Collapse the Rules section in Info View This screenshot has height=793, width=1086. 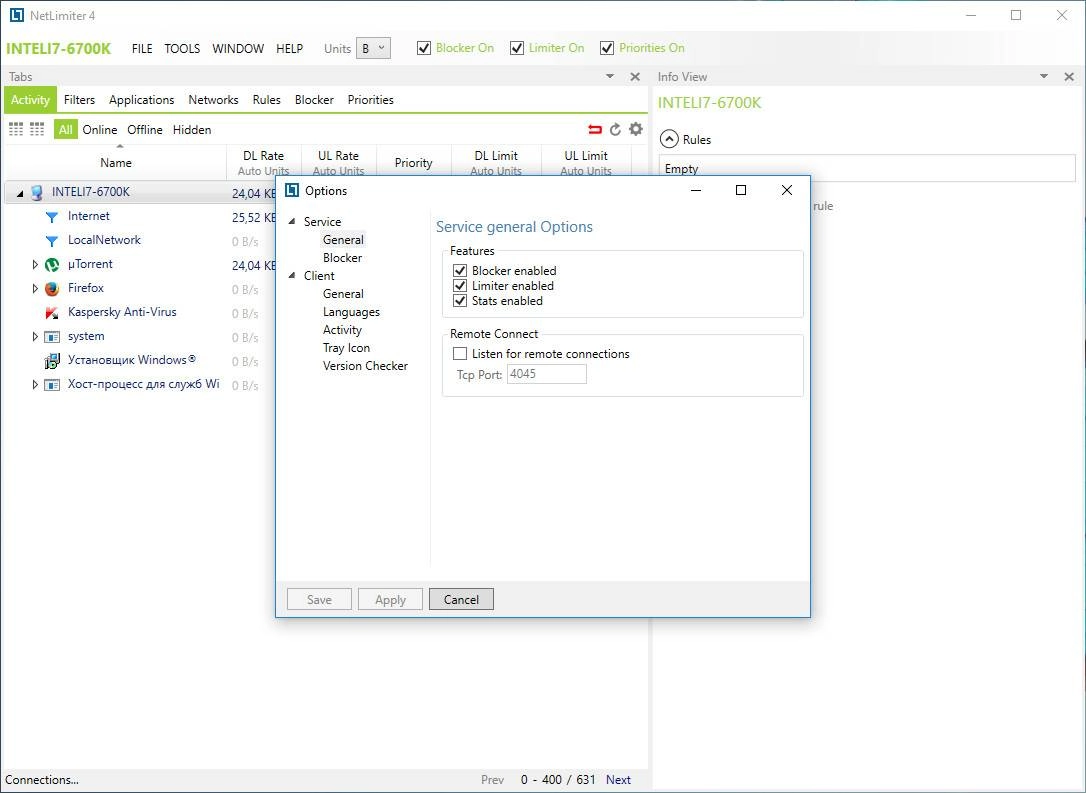point(669,139)
